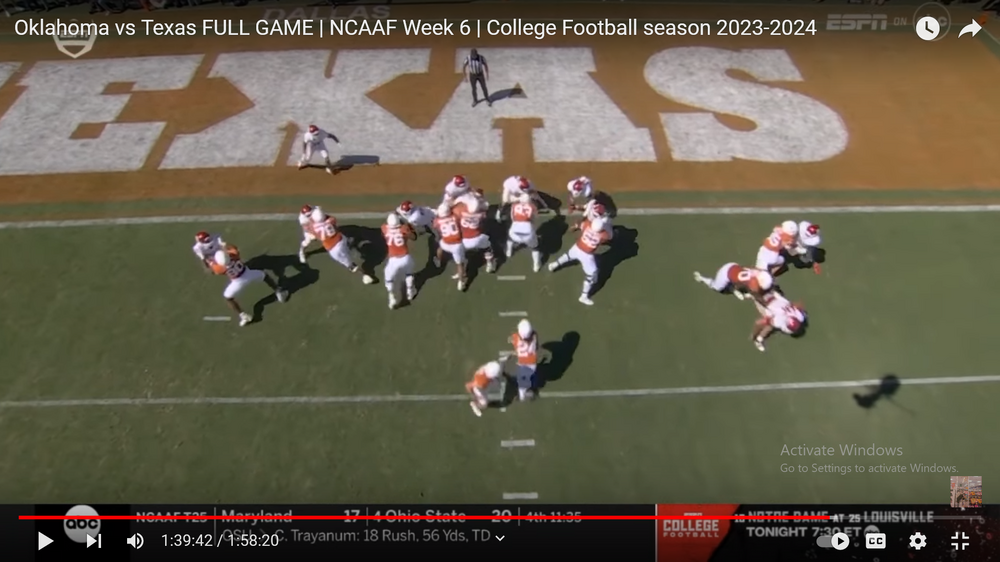
Task: Exit full screen mode
Action: (960, 541)
